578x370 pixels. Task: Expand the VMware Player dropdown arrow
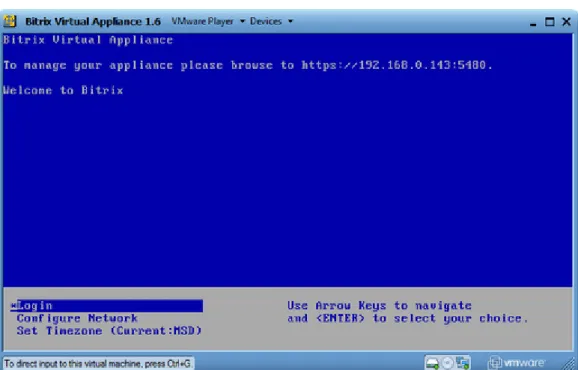click(x=242, y=21)
